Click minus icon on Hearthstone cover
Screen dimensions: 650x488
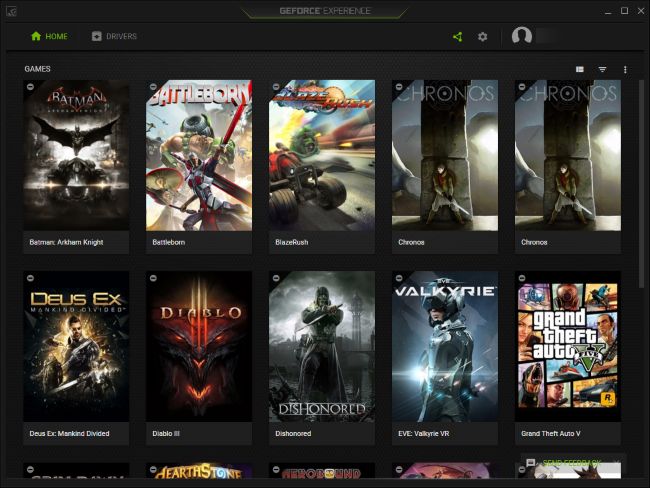153,469
